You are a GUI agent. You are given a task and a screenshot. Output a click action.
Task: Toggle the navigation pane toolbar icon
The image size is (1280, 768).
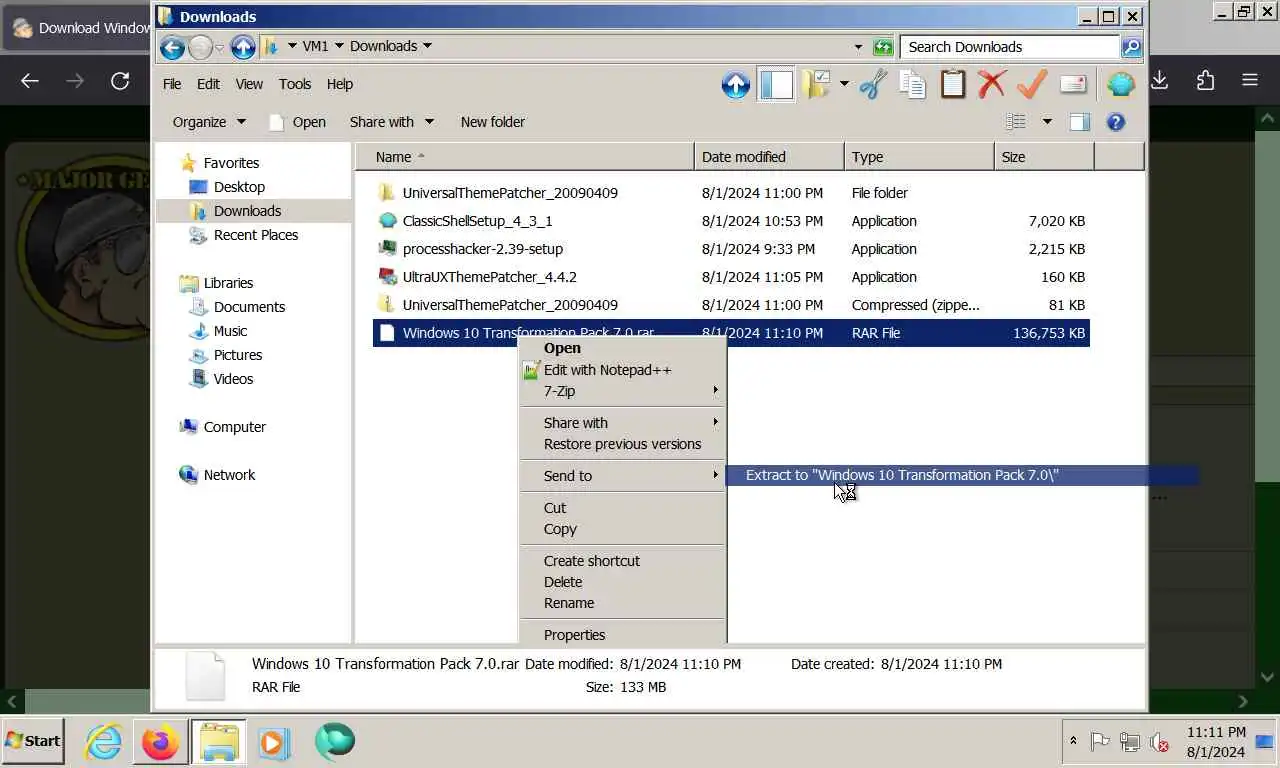tap(777, 85)
